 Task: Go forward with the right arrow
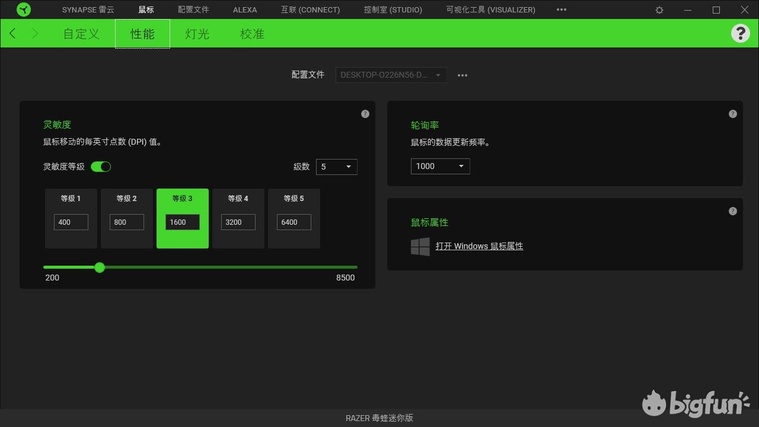click(x=34, y=33)
